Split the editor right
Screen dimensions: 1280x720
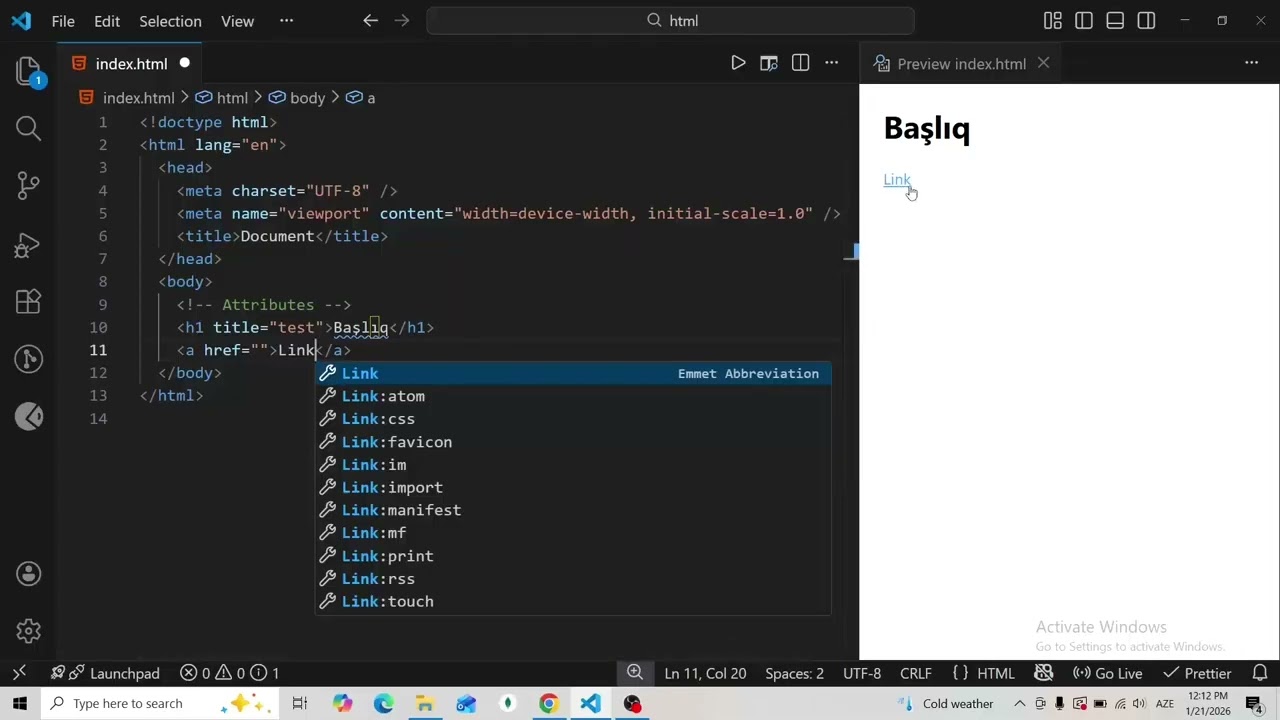point(800,63)
